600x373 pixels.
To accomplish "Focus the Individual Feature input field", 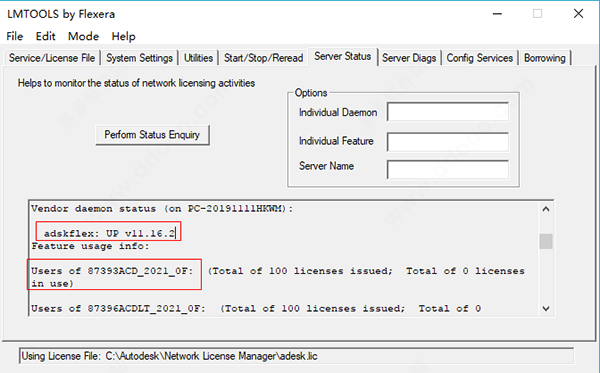I will (x=448, y=142).
